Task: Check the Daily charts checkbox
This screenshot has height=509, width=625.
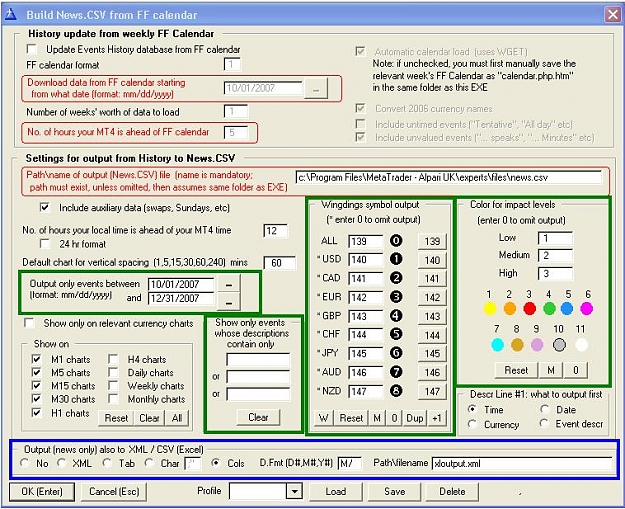Action: point(113,372)
